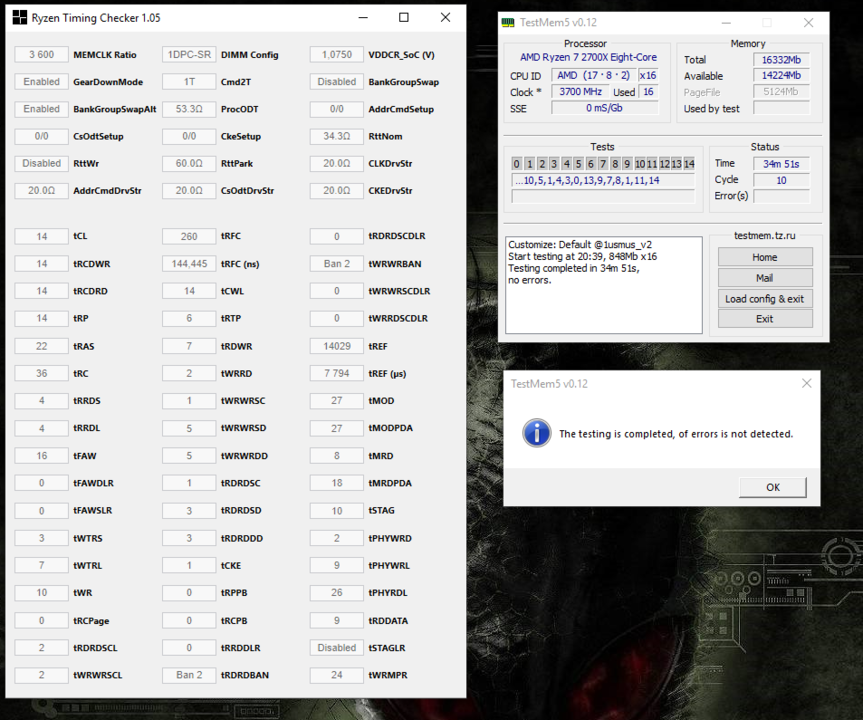
Task: Click the tWRMPR value 24
Action: (337, 675)
